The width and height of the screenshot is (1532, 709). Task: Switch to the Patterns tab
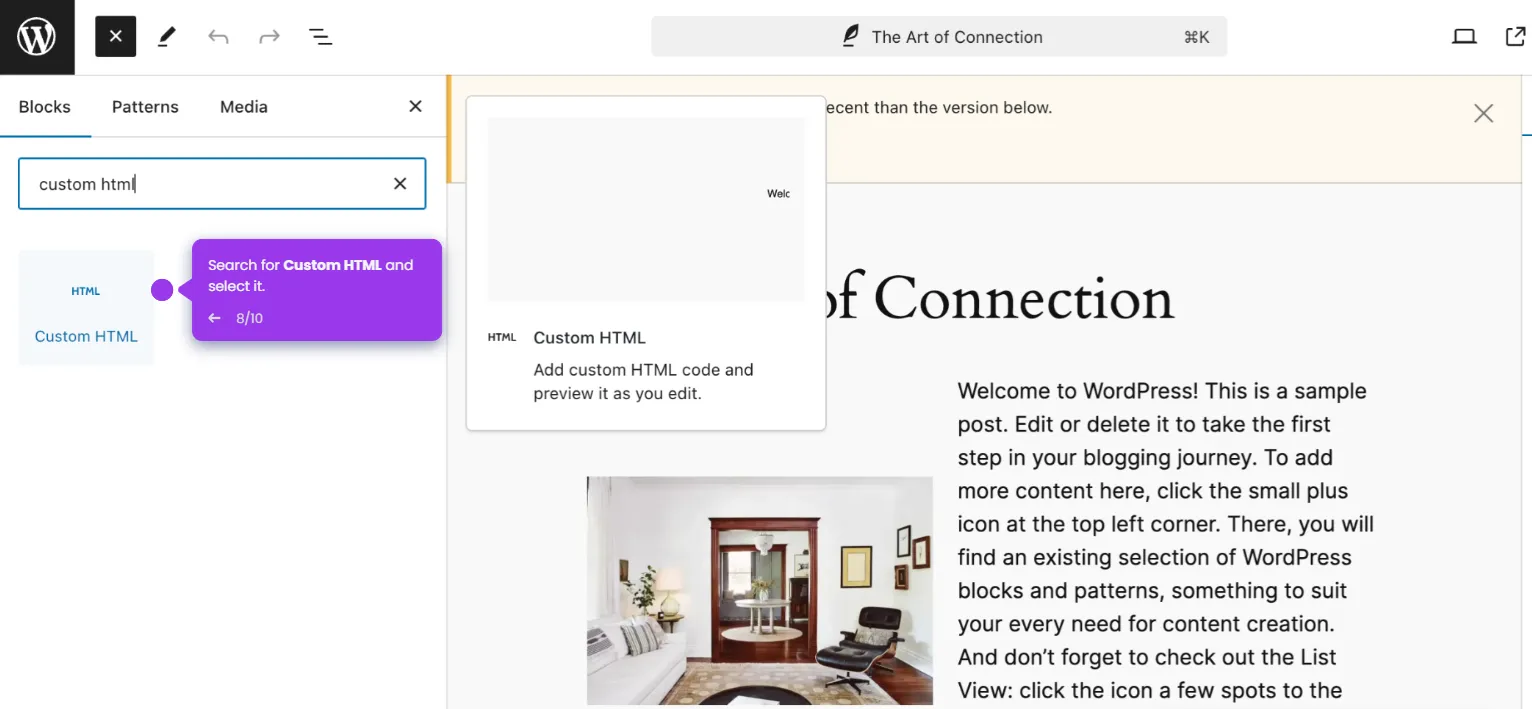pos(145,107)
